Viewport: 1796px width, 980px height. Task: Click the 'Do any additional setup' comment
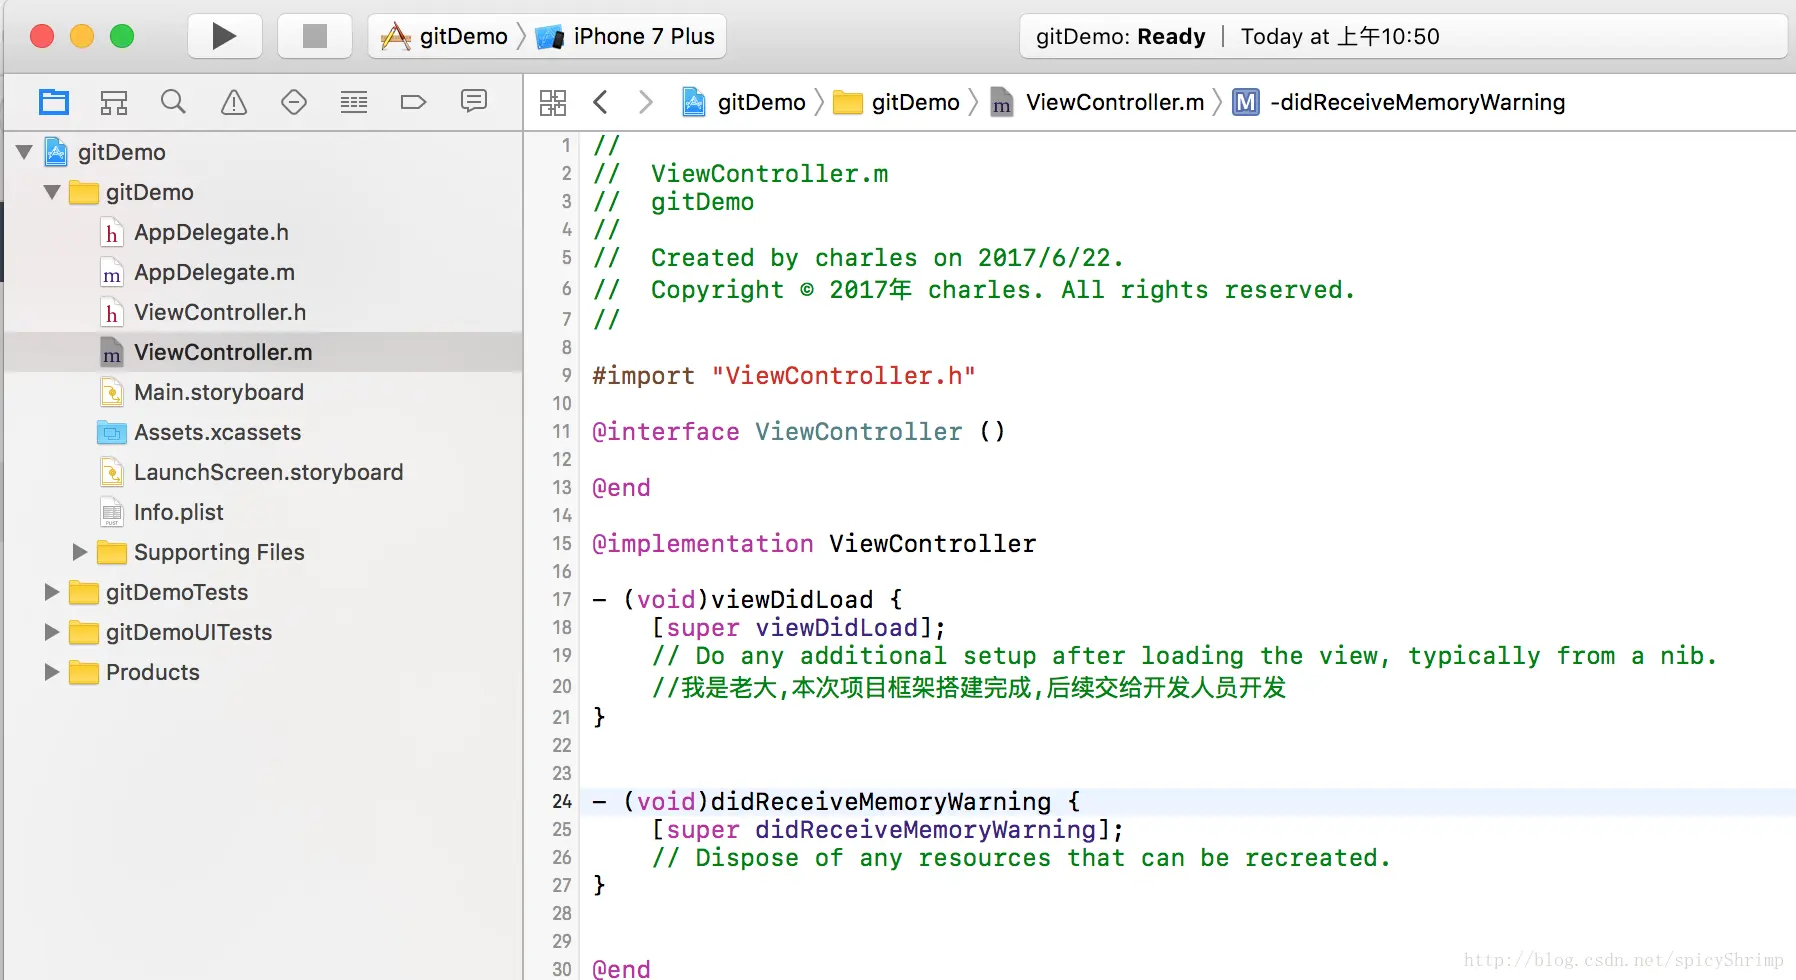[x=1184, y=656]
